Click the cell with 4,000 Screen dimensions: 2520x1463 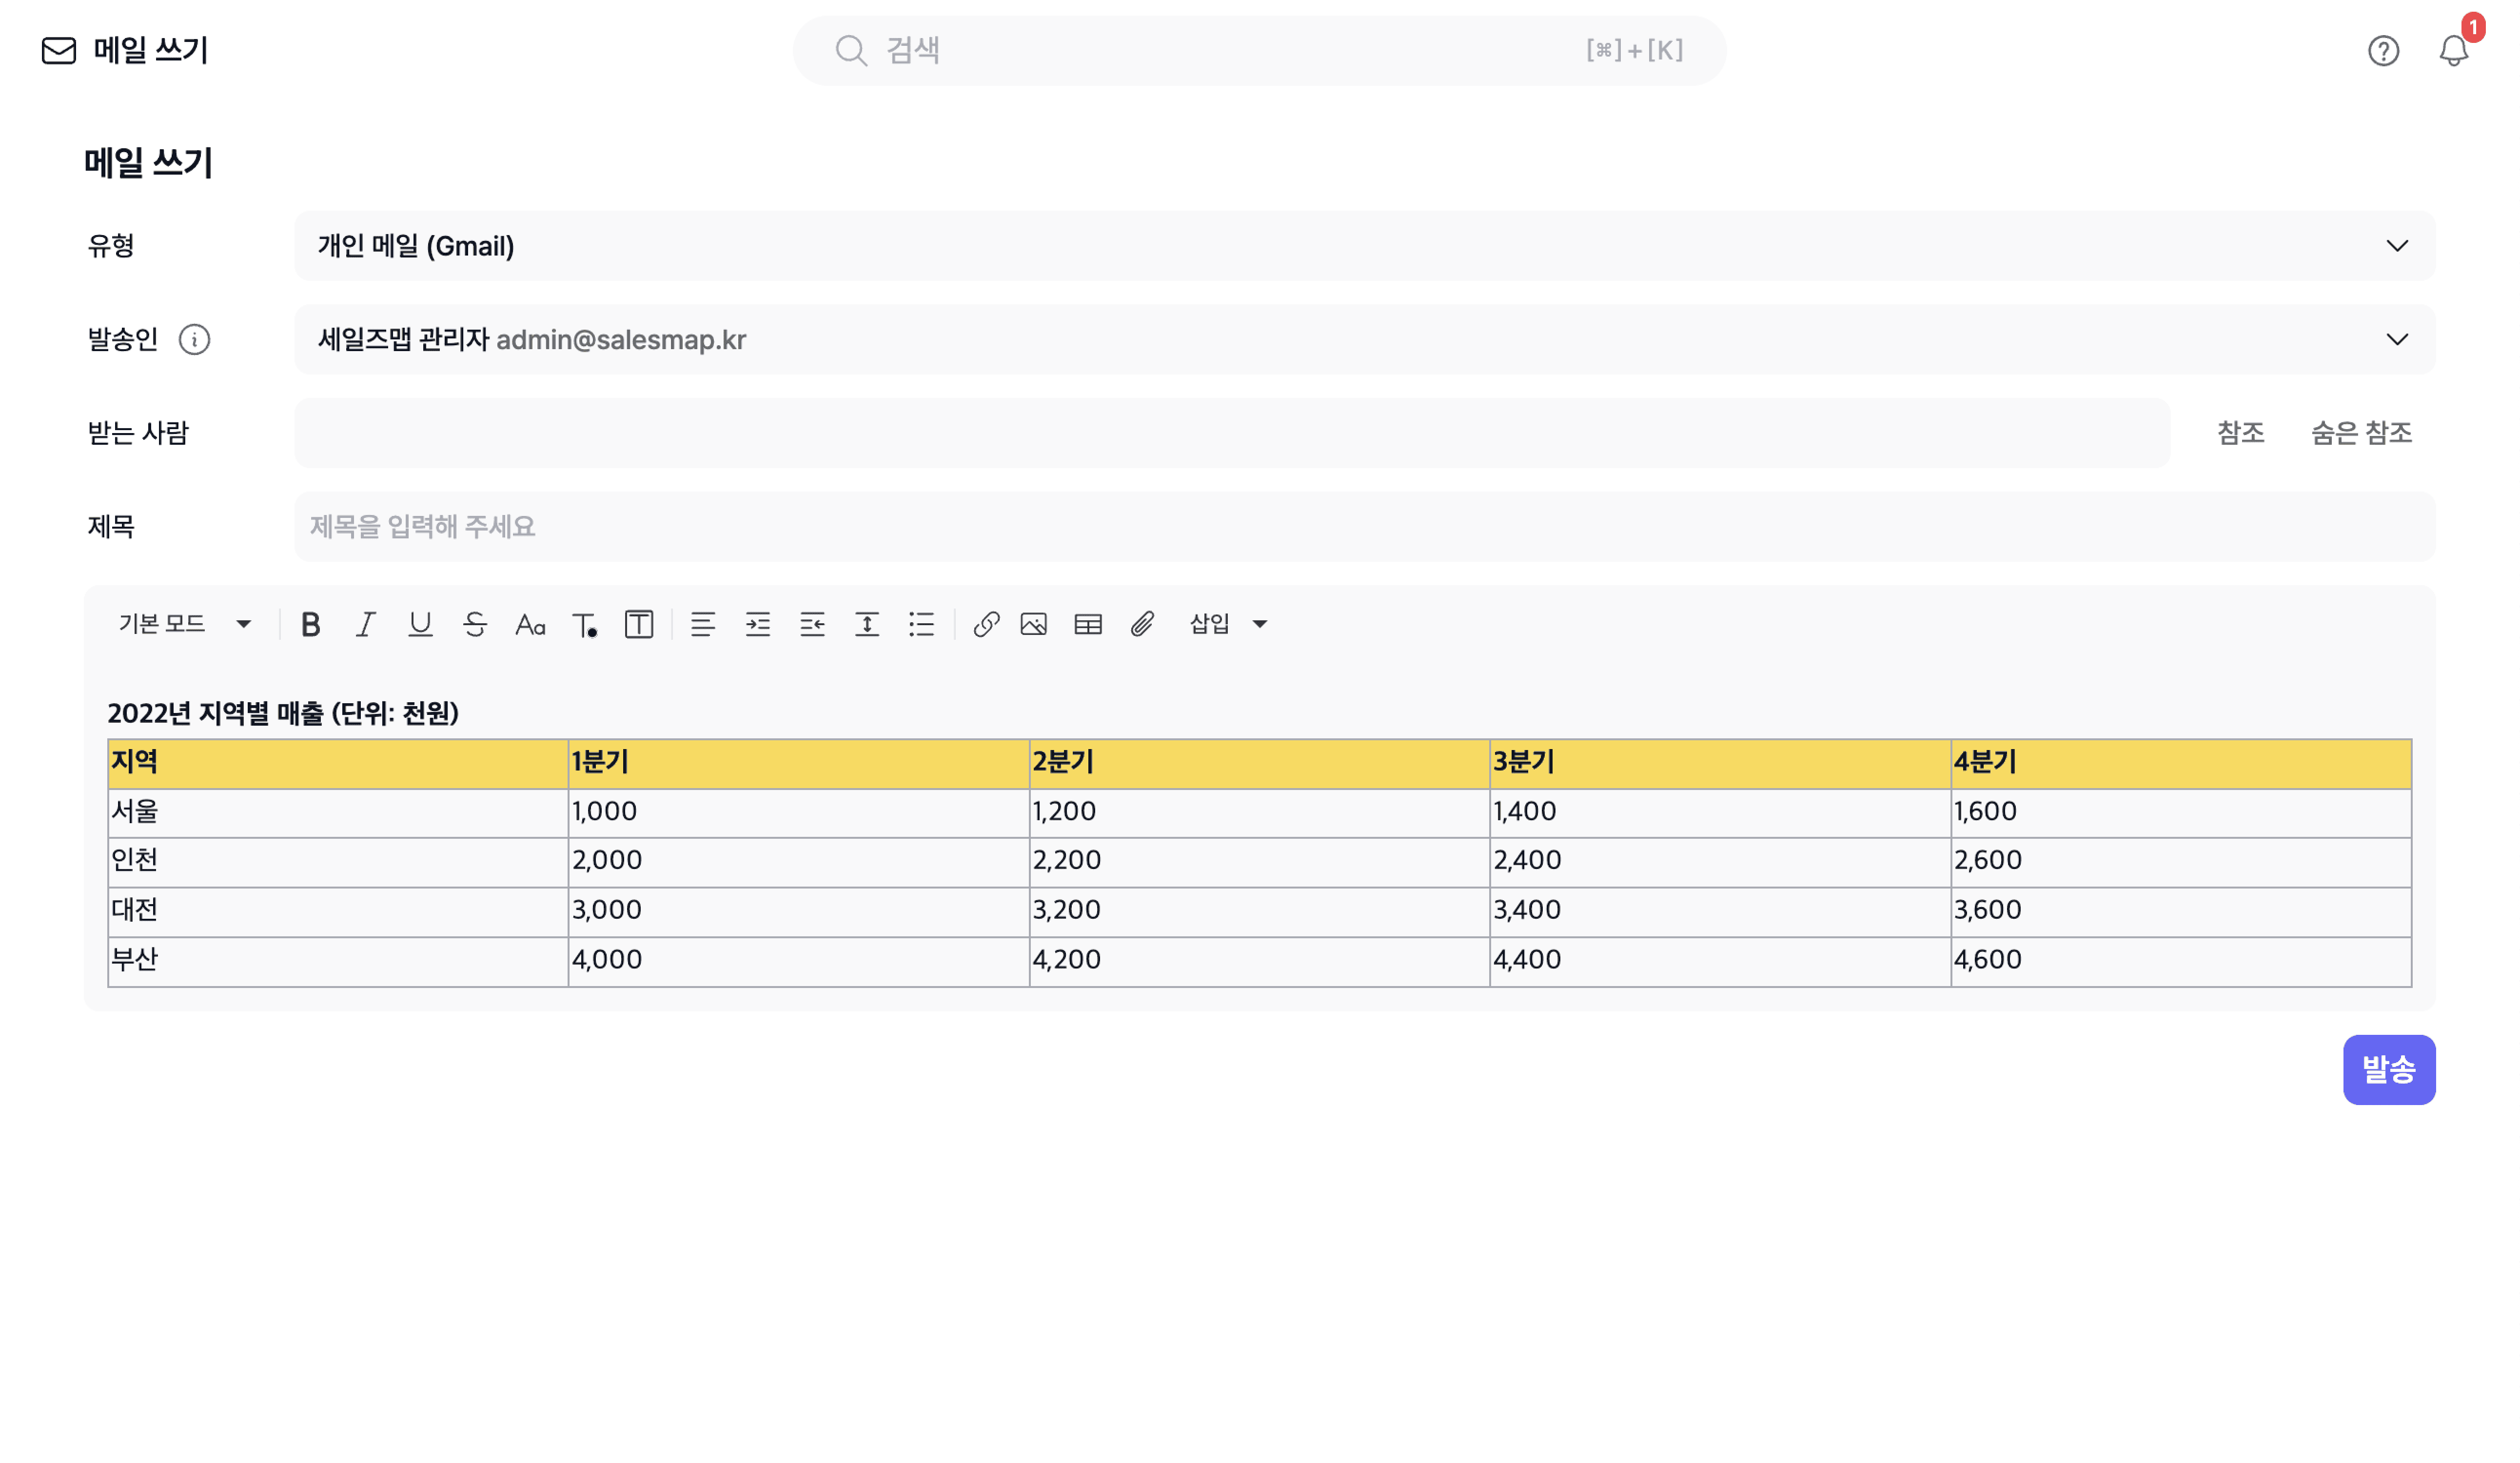[798, 961]
